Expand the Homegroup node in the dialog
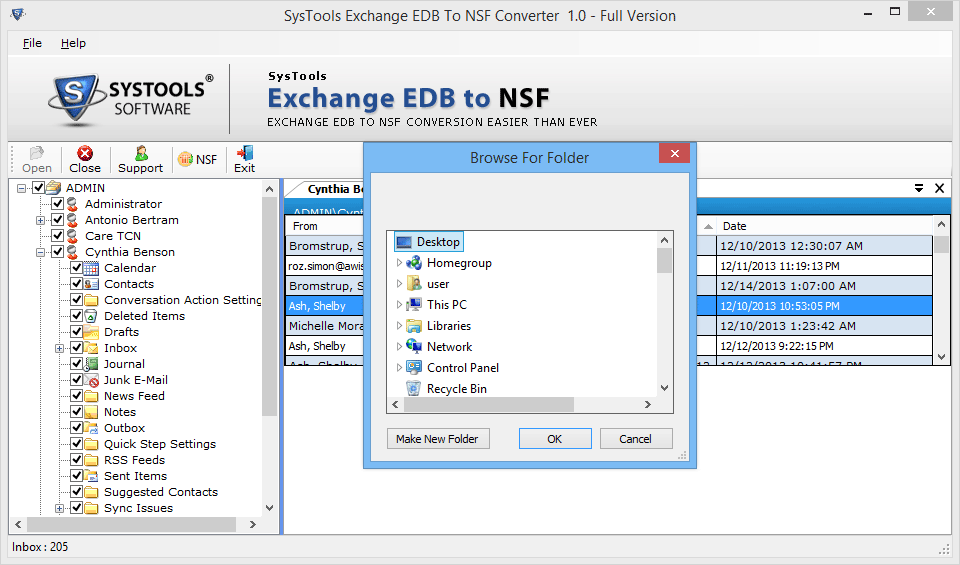 (x=399, y=263)
